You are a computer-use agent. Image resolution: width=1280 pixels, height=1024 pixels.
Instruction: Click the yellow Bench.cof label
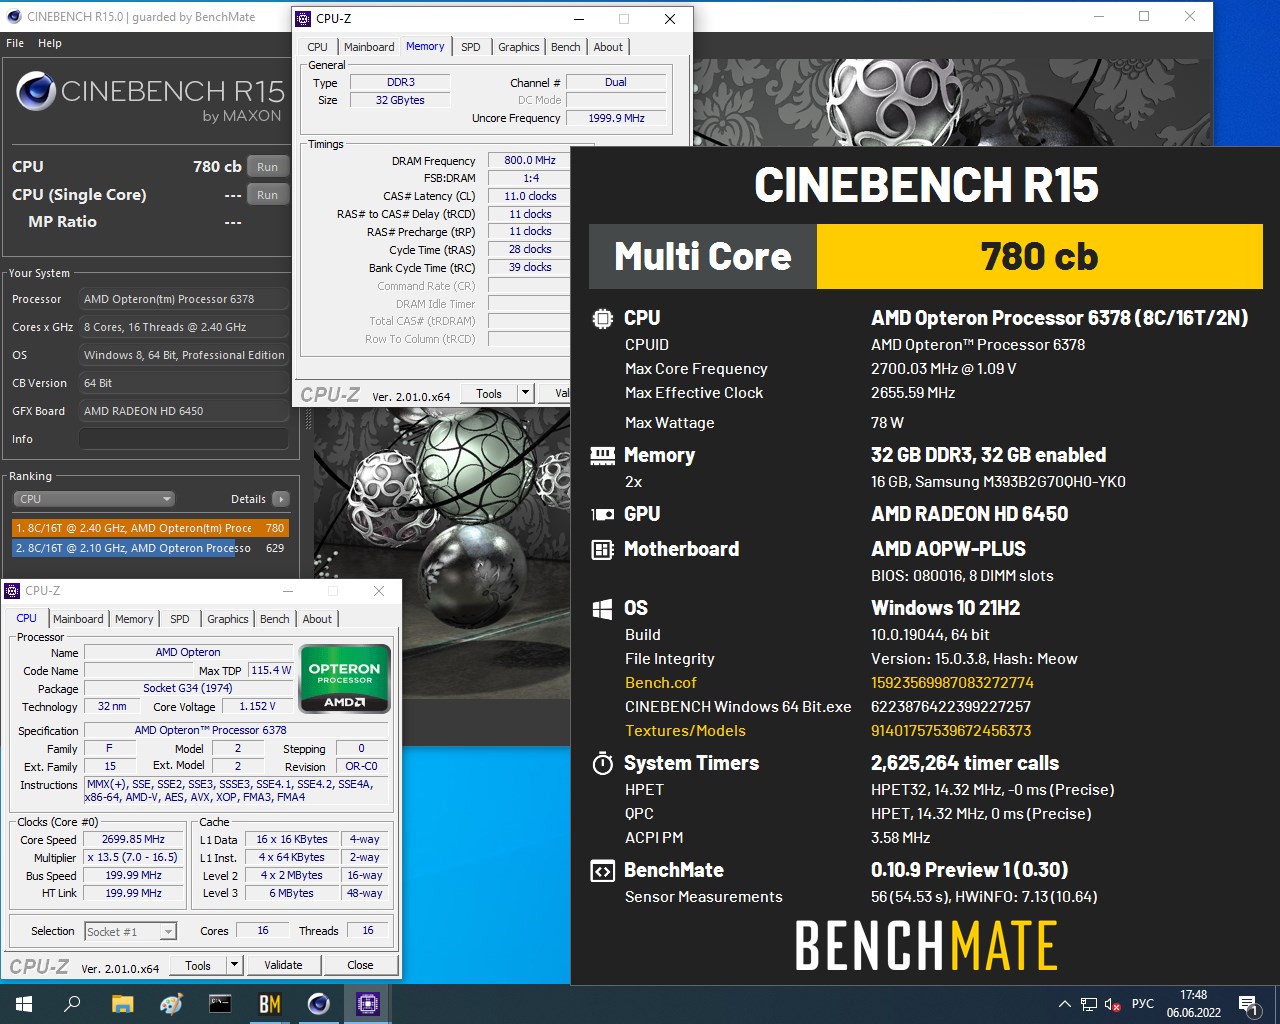click(660, 683)
